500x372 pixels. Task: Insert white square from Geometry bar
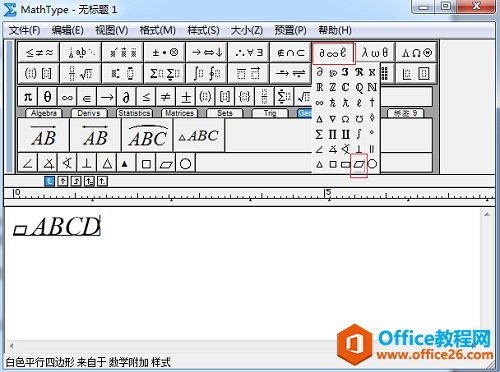pos(146,163)
